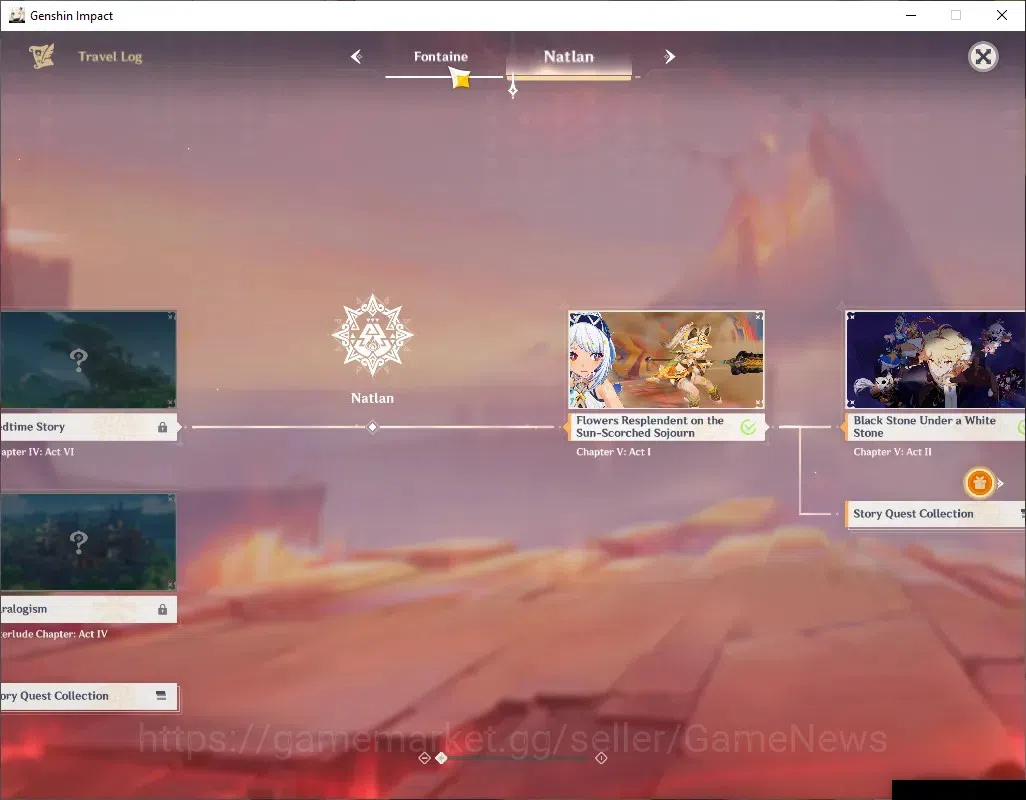Screen dimensions: 1026x800
Task: Minimize the Genshin Impact window
Action: pyautogui.click(x=911, y=15)
